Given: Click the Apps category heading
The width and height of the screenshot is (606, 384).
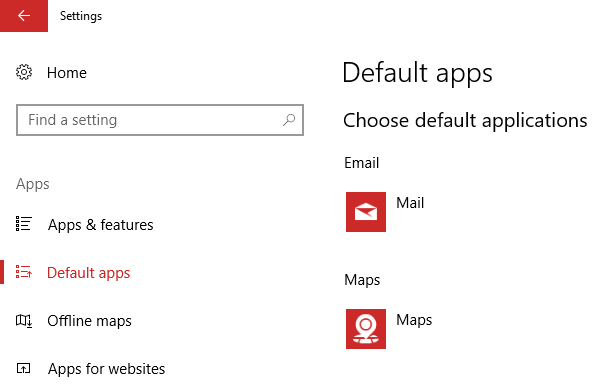Looking at the screenshot, I should (x=33, y=184).
